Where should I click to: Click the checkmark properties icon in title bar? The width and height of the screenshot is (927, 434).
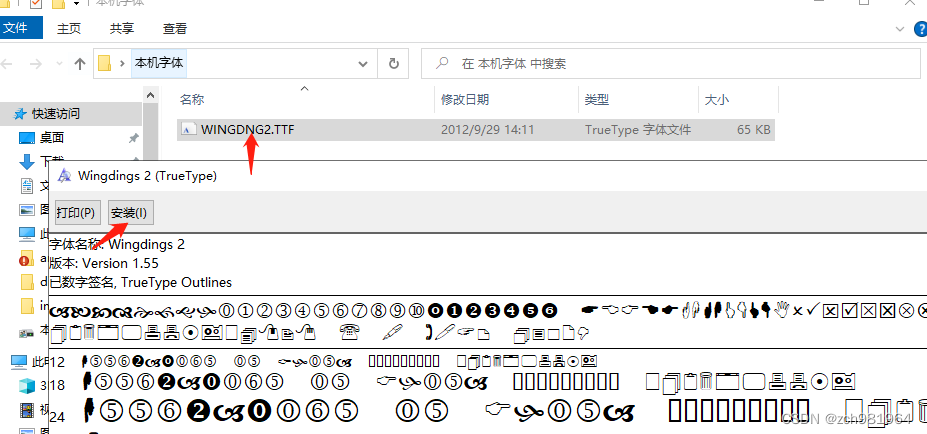(35, 4)
